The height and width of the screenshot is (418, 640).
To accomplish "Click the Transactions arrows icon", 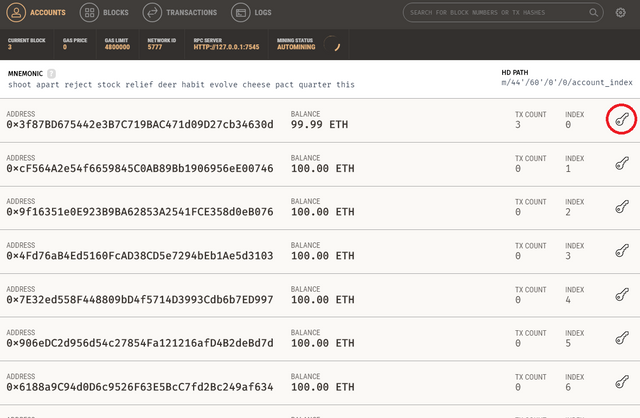I will pyautogui.click(x=152, y=13).
